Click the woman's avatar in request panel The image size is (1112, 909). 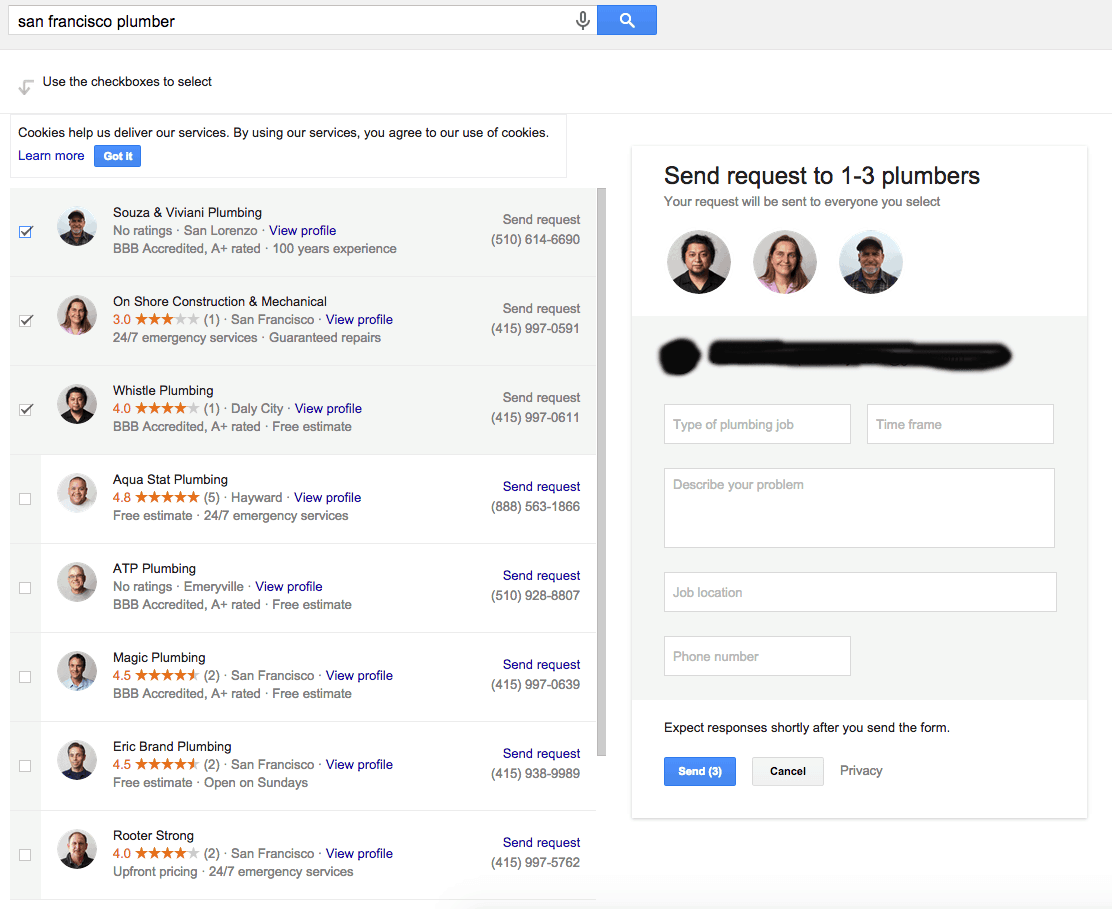tap(785, 262)
